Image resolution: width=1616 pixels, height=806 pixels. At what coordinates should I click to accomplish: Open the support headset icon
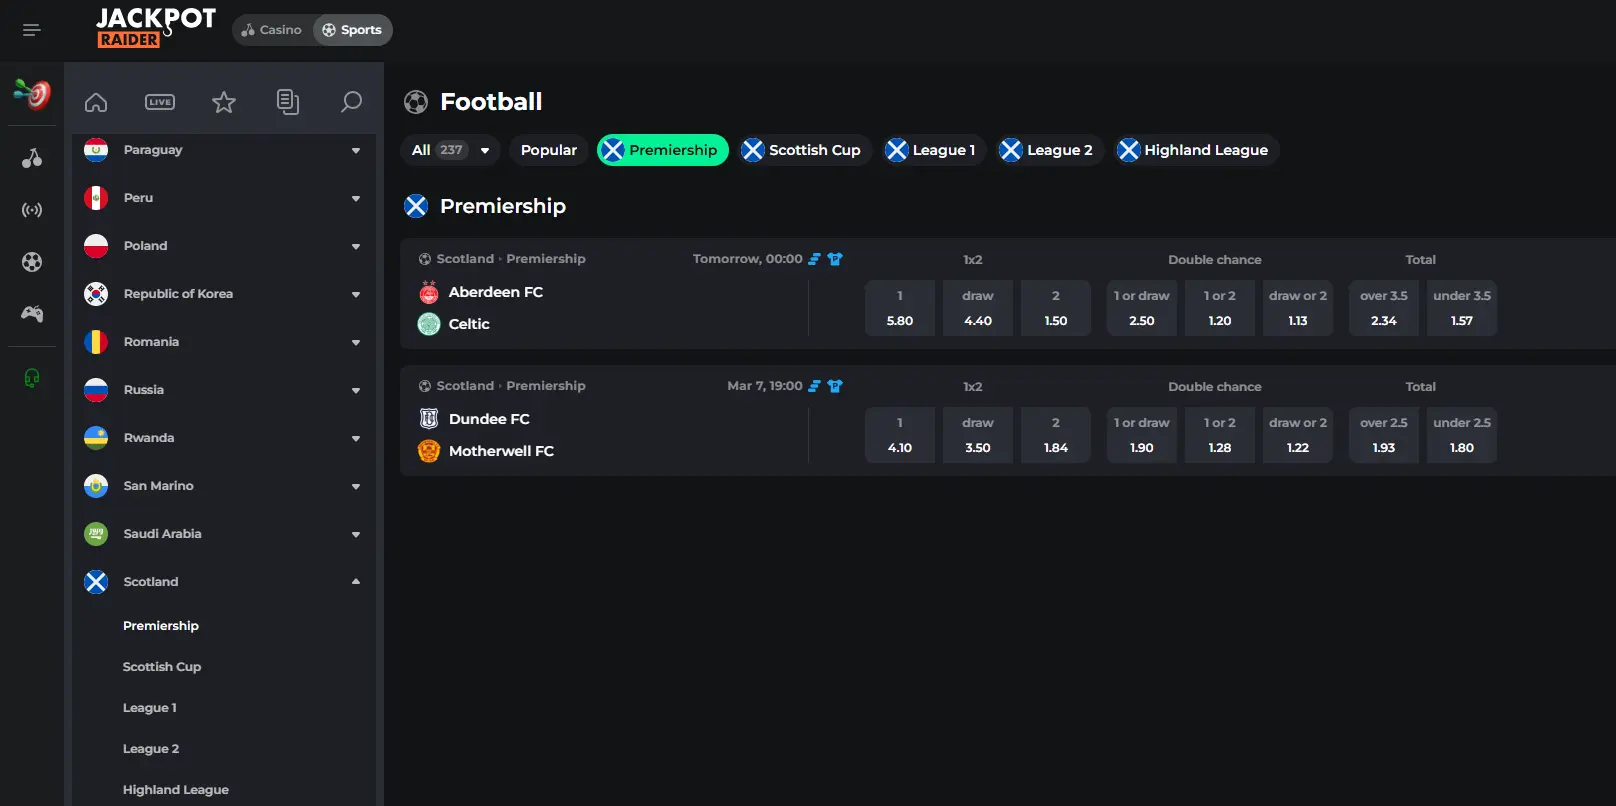coord(32,378)
